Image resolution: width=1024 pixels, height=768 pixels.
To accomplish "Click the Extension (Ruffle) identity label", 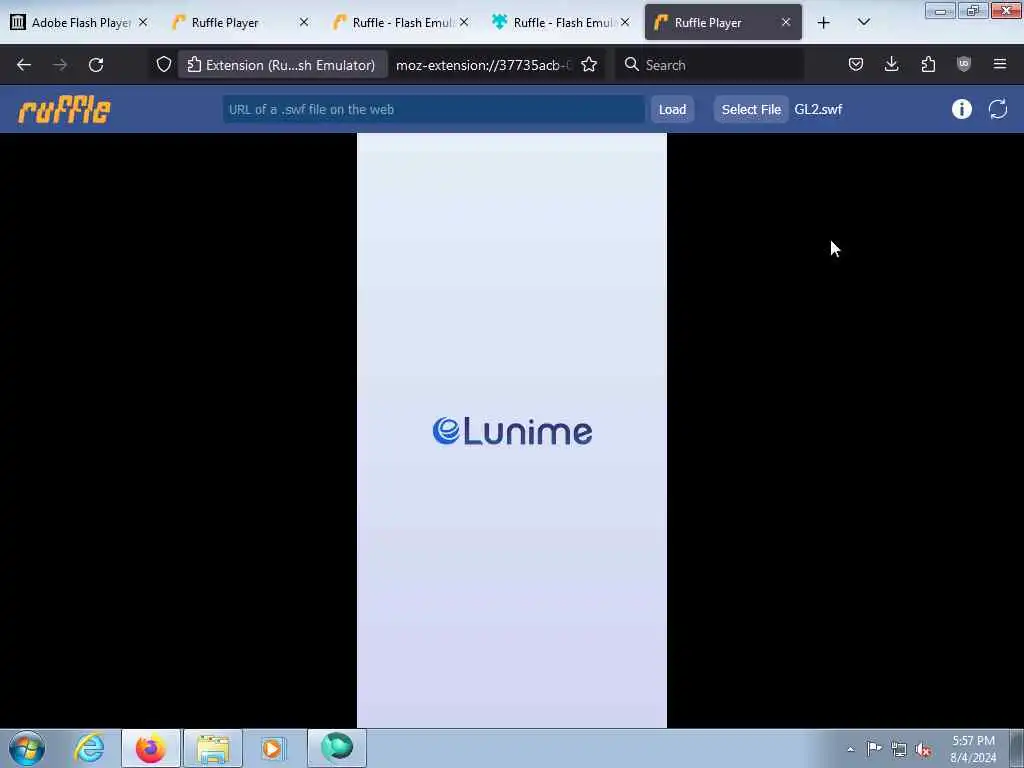I will [x=282, y=65].
